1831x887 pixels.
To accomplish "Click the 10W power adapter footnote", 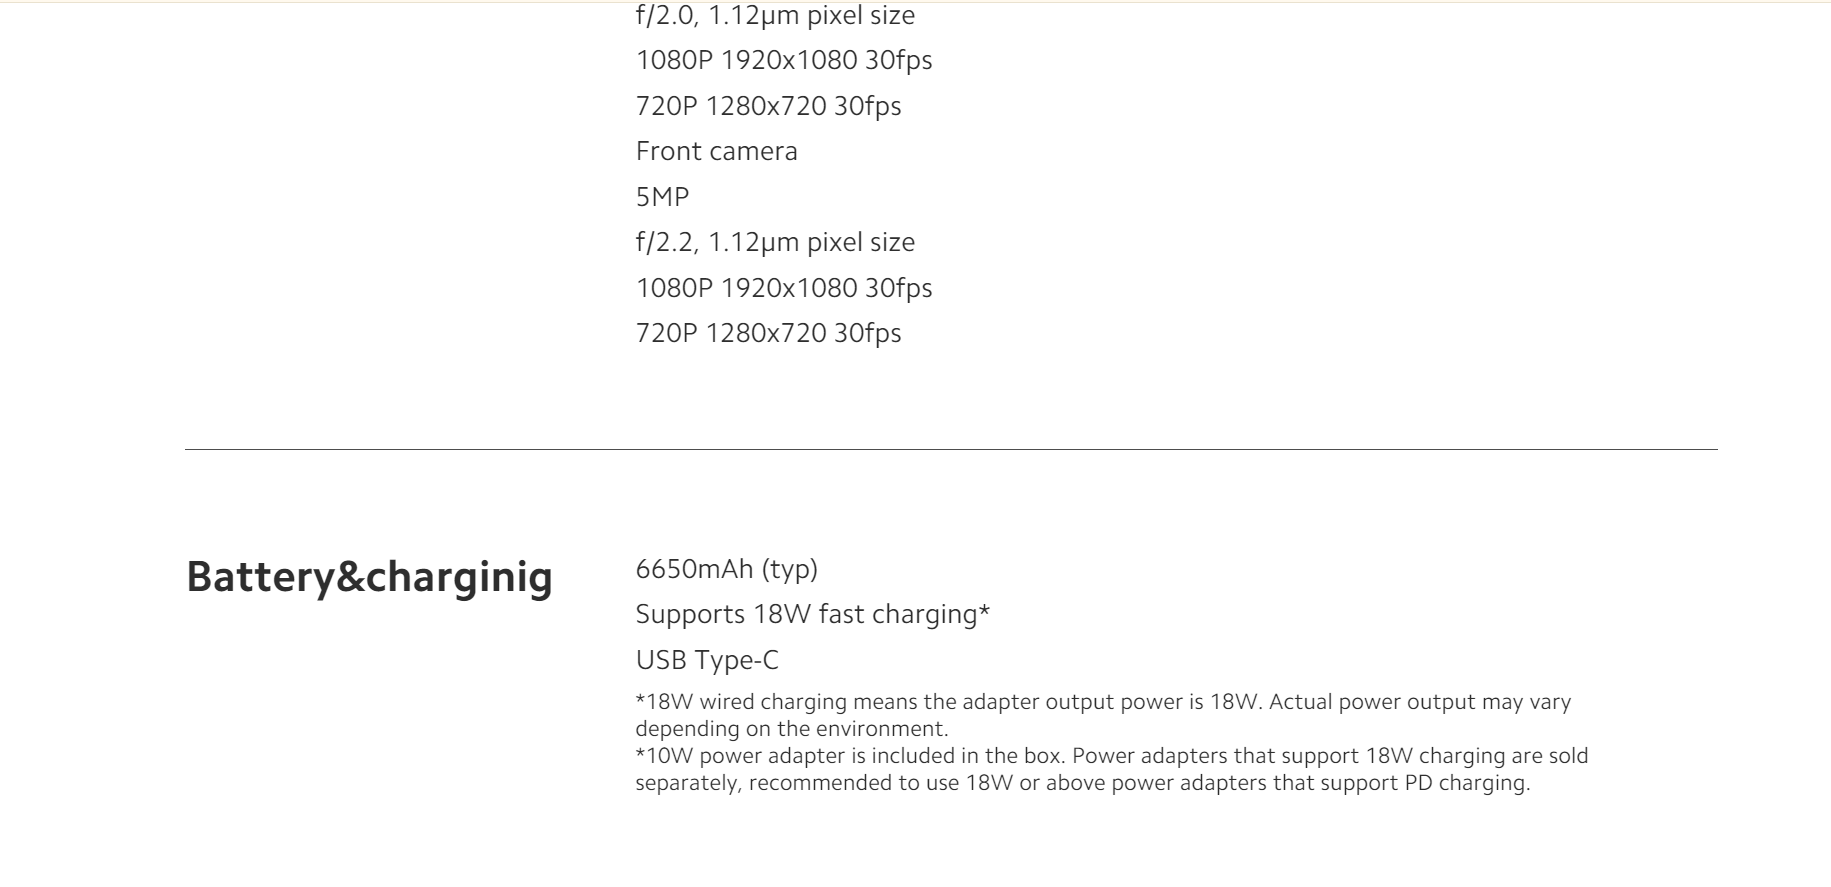I will (x=1112, y=769).
